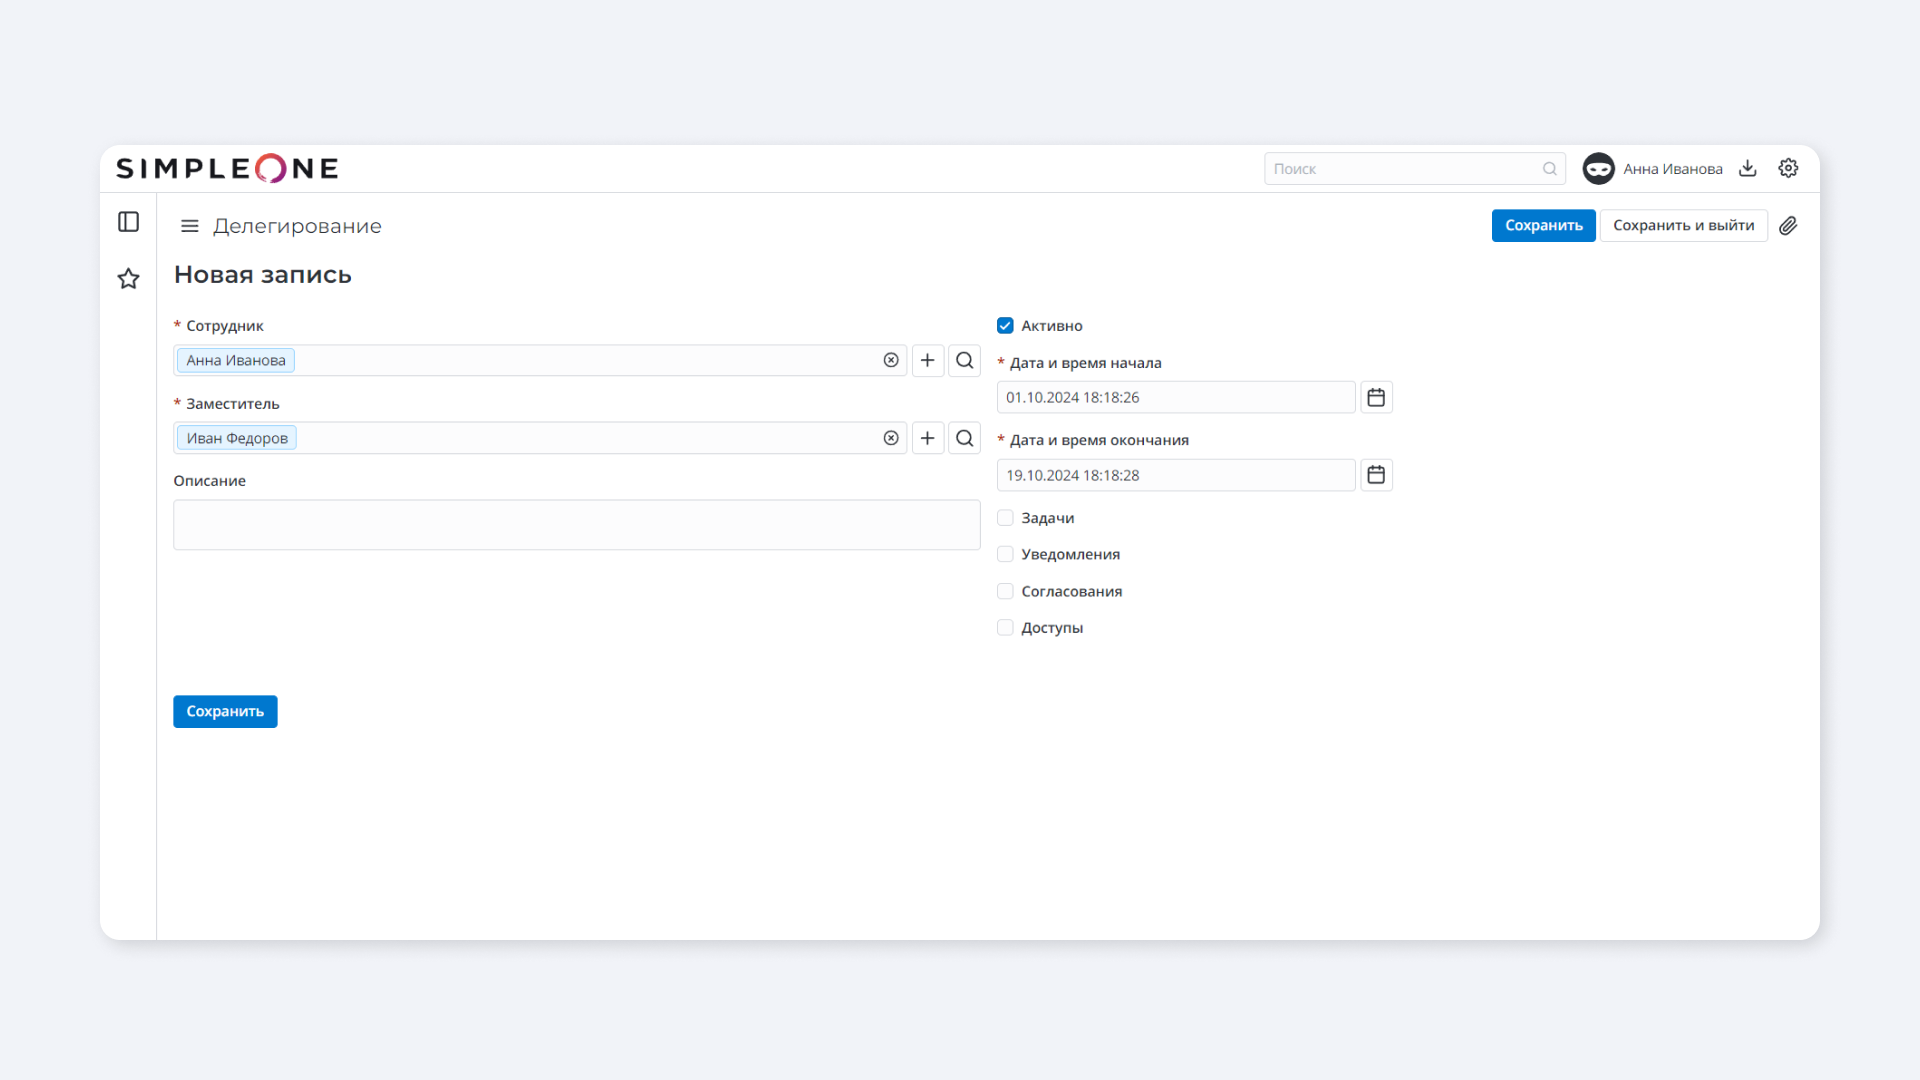Open calendar picker for end date

[x=1376, y=475]
